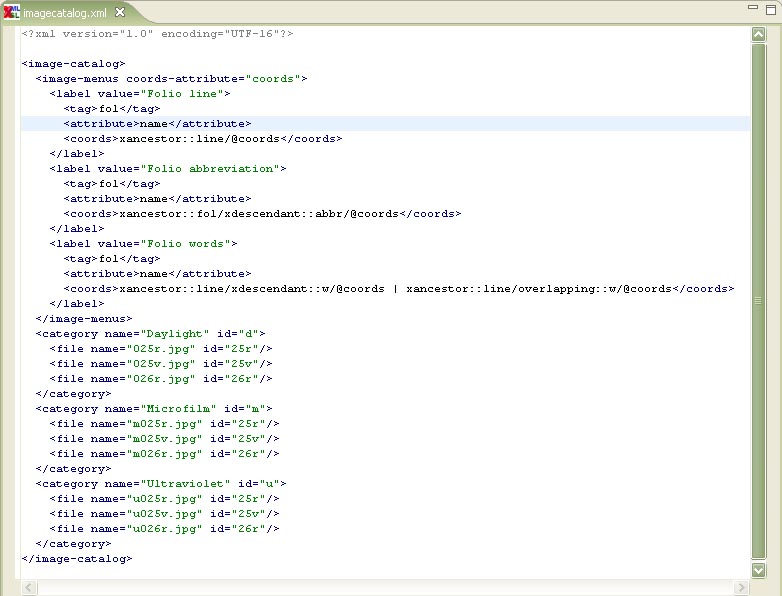Click the file name="025v.jpg" line
Viewport: 782px width, 596px height.
[x=161, y=364]
